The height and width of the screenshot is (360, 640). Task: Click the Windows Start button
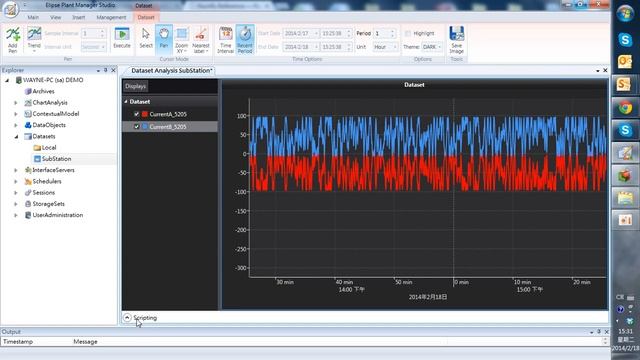625,13
